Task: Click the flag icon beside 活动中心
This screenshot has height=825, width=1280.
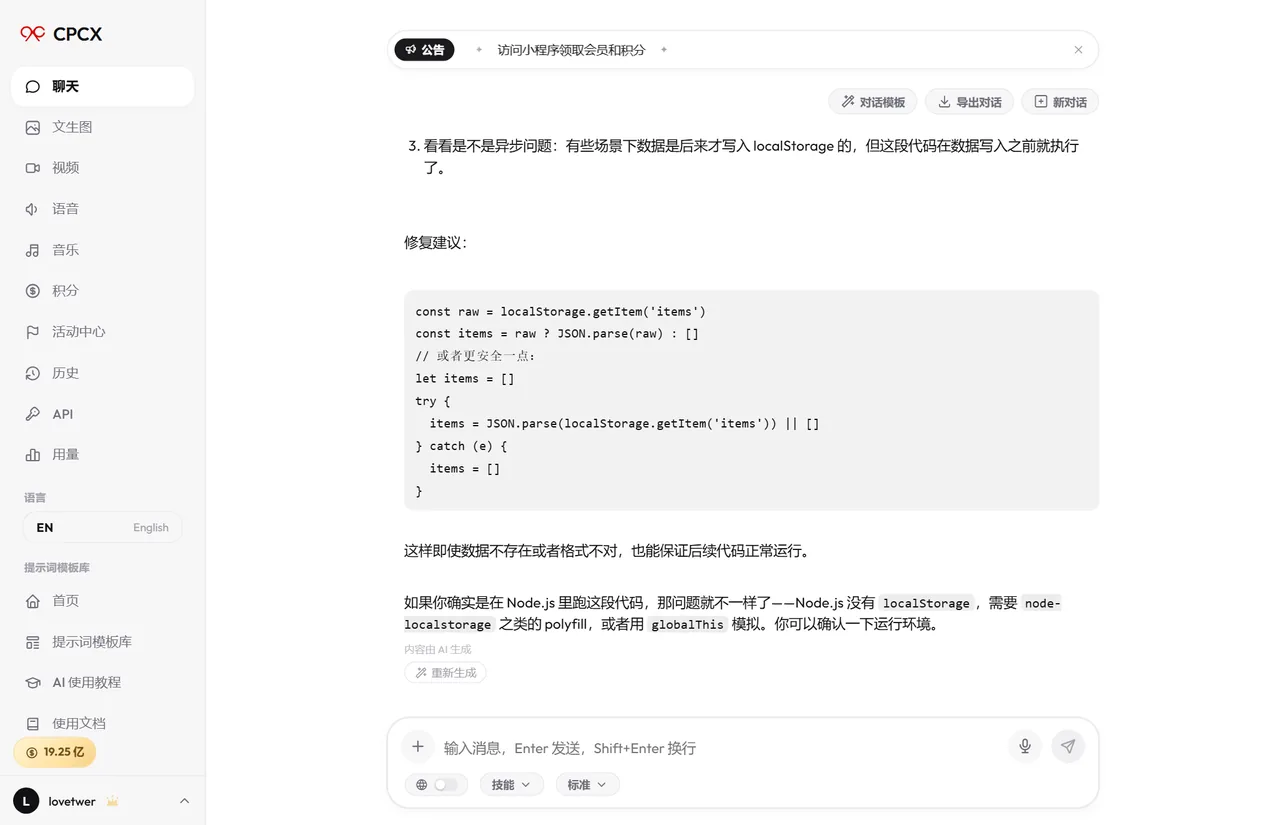Action: click(x=33, y=332)
